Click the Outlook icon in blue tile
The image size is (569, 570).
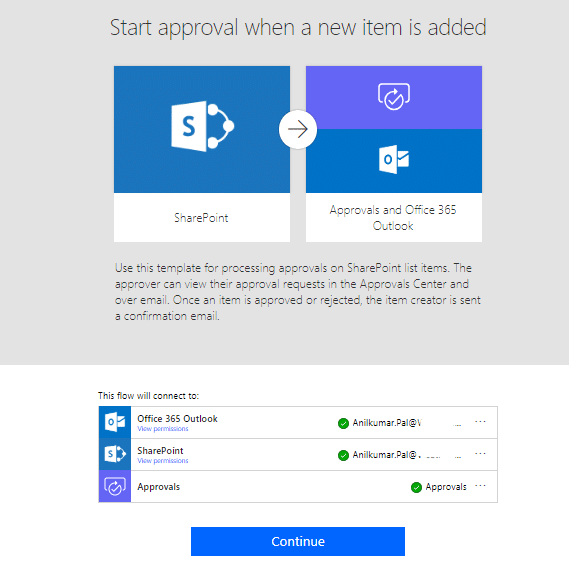click(394, 159)
